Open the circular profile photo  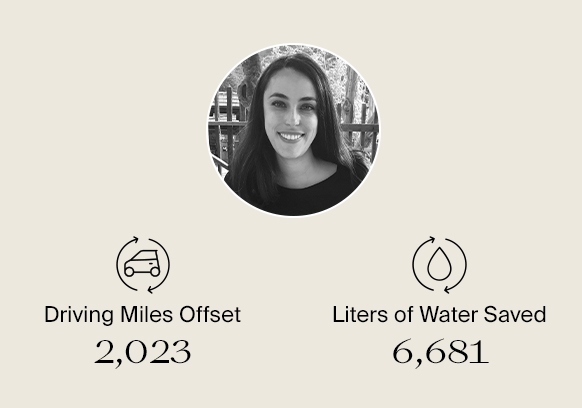click(x=293, y=130)
